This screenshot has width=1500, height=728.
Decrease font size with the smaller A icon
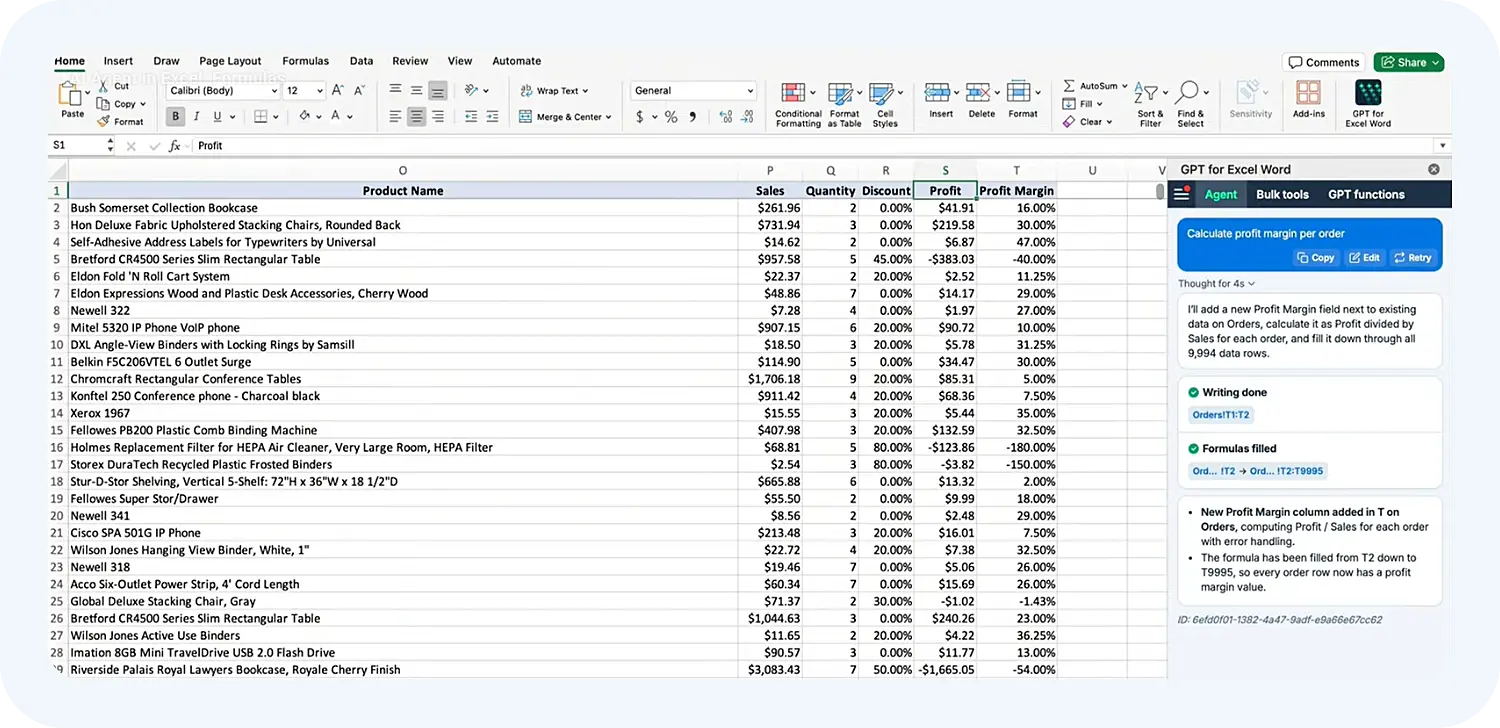tap(360, 90)
